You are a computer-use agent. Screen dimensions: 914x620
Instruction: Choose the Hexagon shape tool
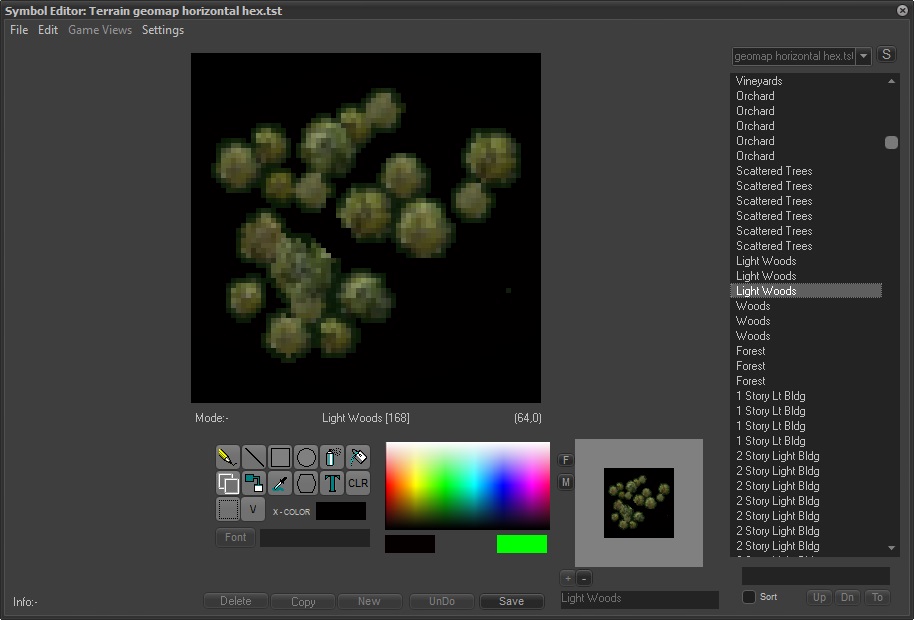(x=306, y=484)
